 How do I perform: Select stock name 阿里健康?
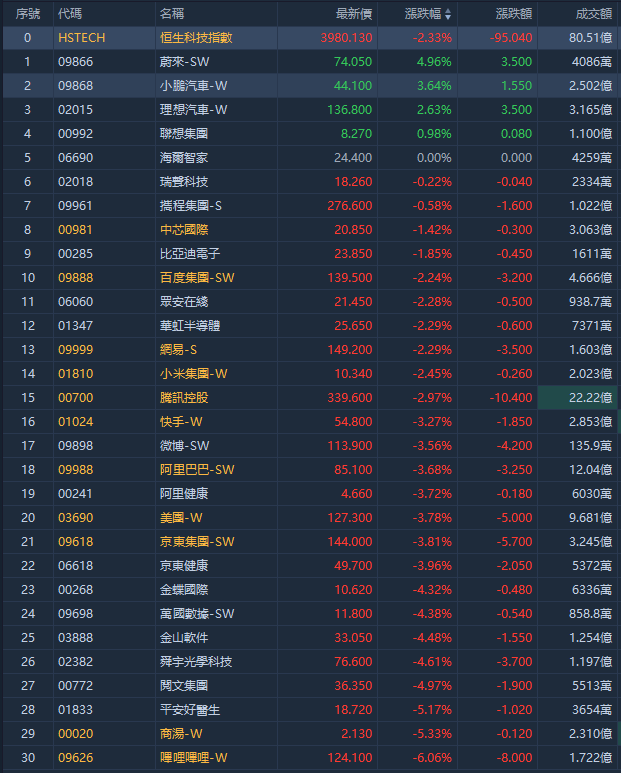pos(184,494)
